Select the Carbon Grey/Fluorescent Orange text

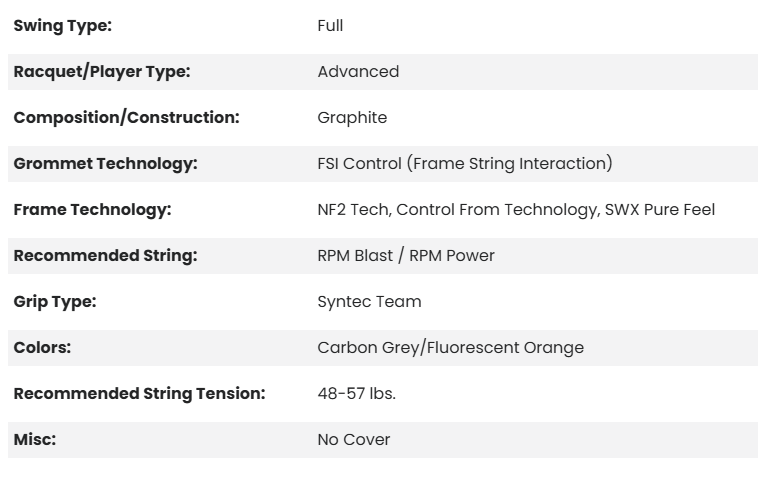pyautogui.click(x=450, y=348)
